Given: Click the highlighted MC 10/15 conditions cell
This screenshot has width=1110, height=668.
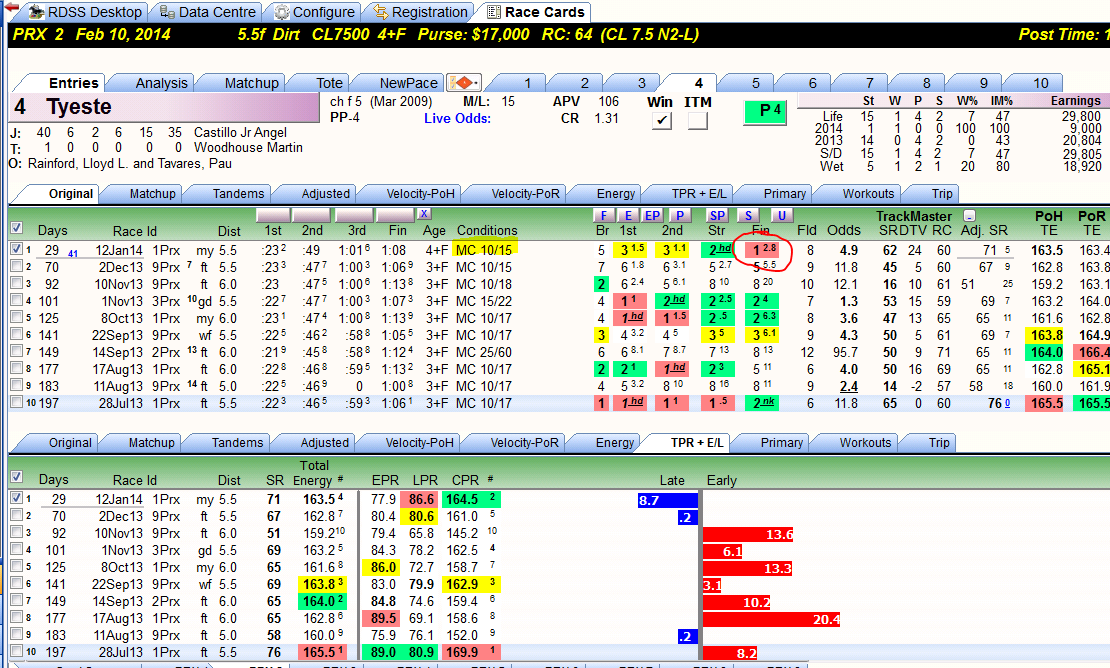Looking at the screenshot, I should tap(484, 250).
